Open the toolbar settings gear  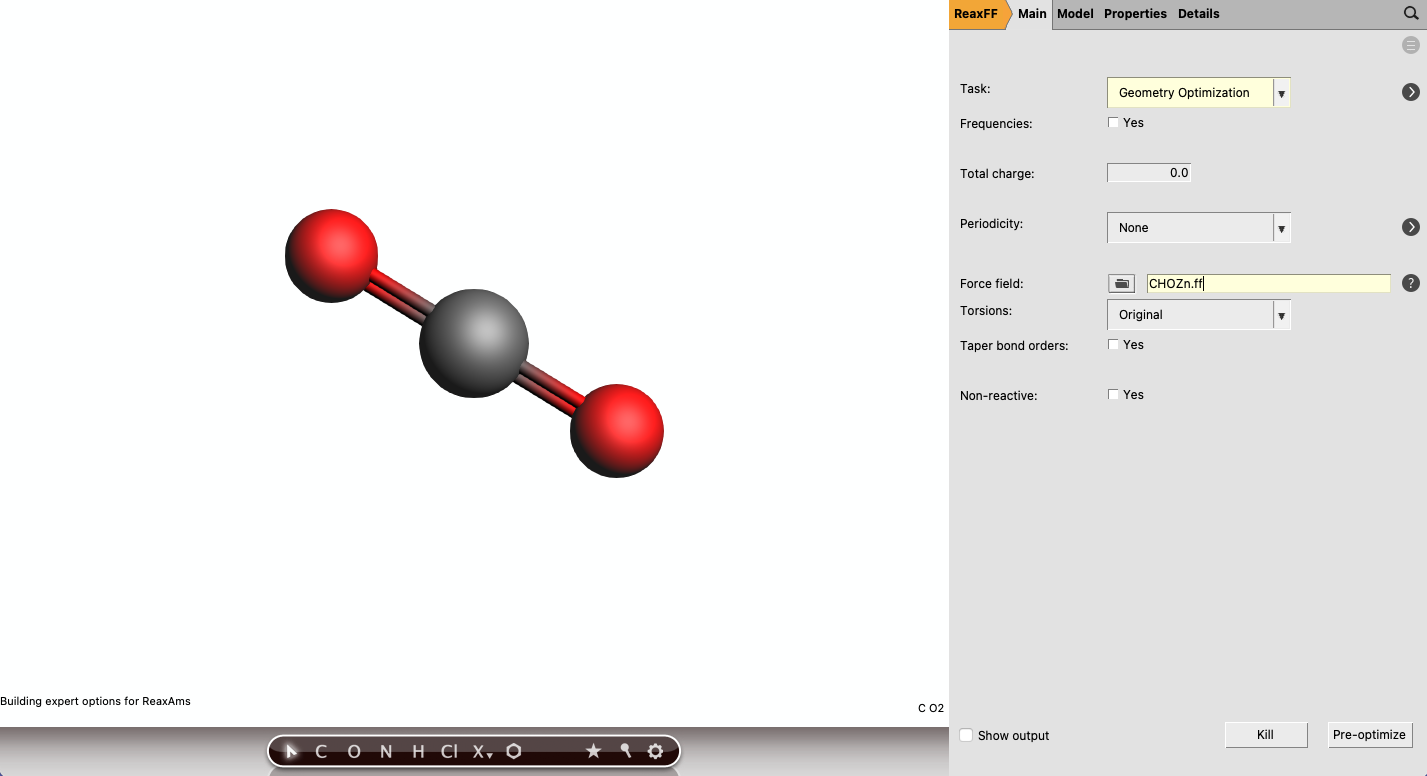coord(654,751)
